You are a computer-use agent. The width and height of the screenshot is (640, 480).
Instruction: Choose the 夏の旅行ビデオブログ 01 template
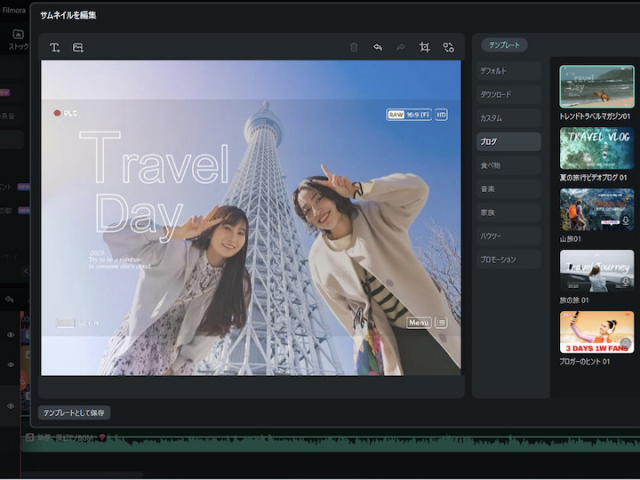click(596, 148)
